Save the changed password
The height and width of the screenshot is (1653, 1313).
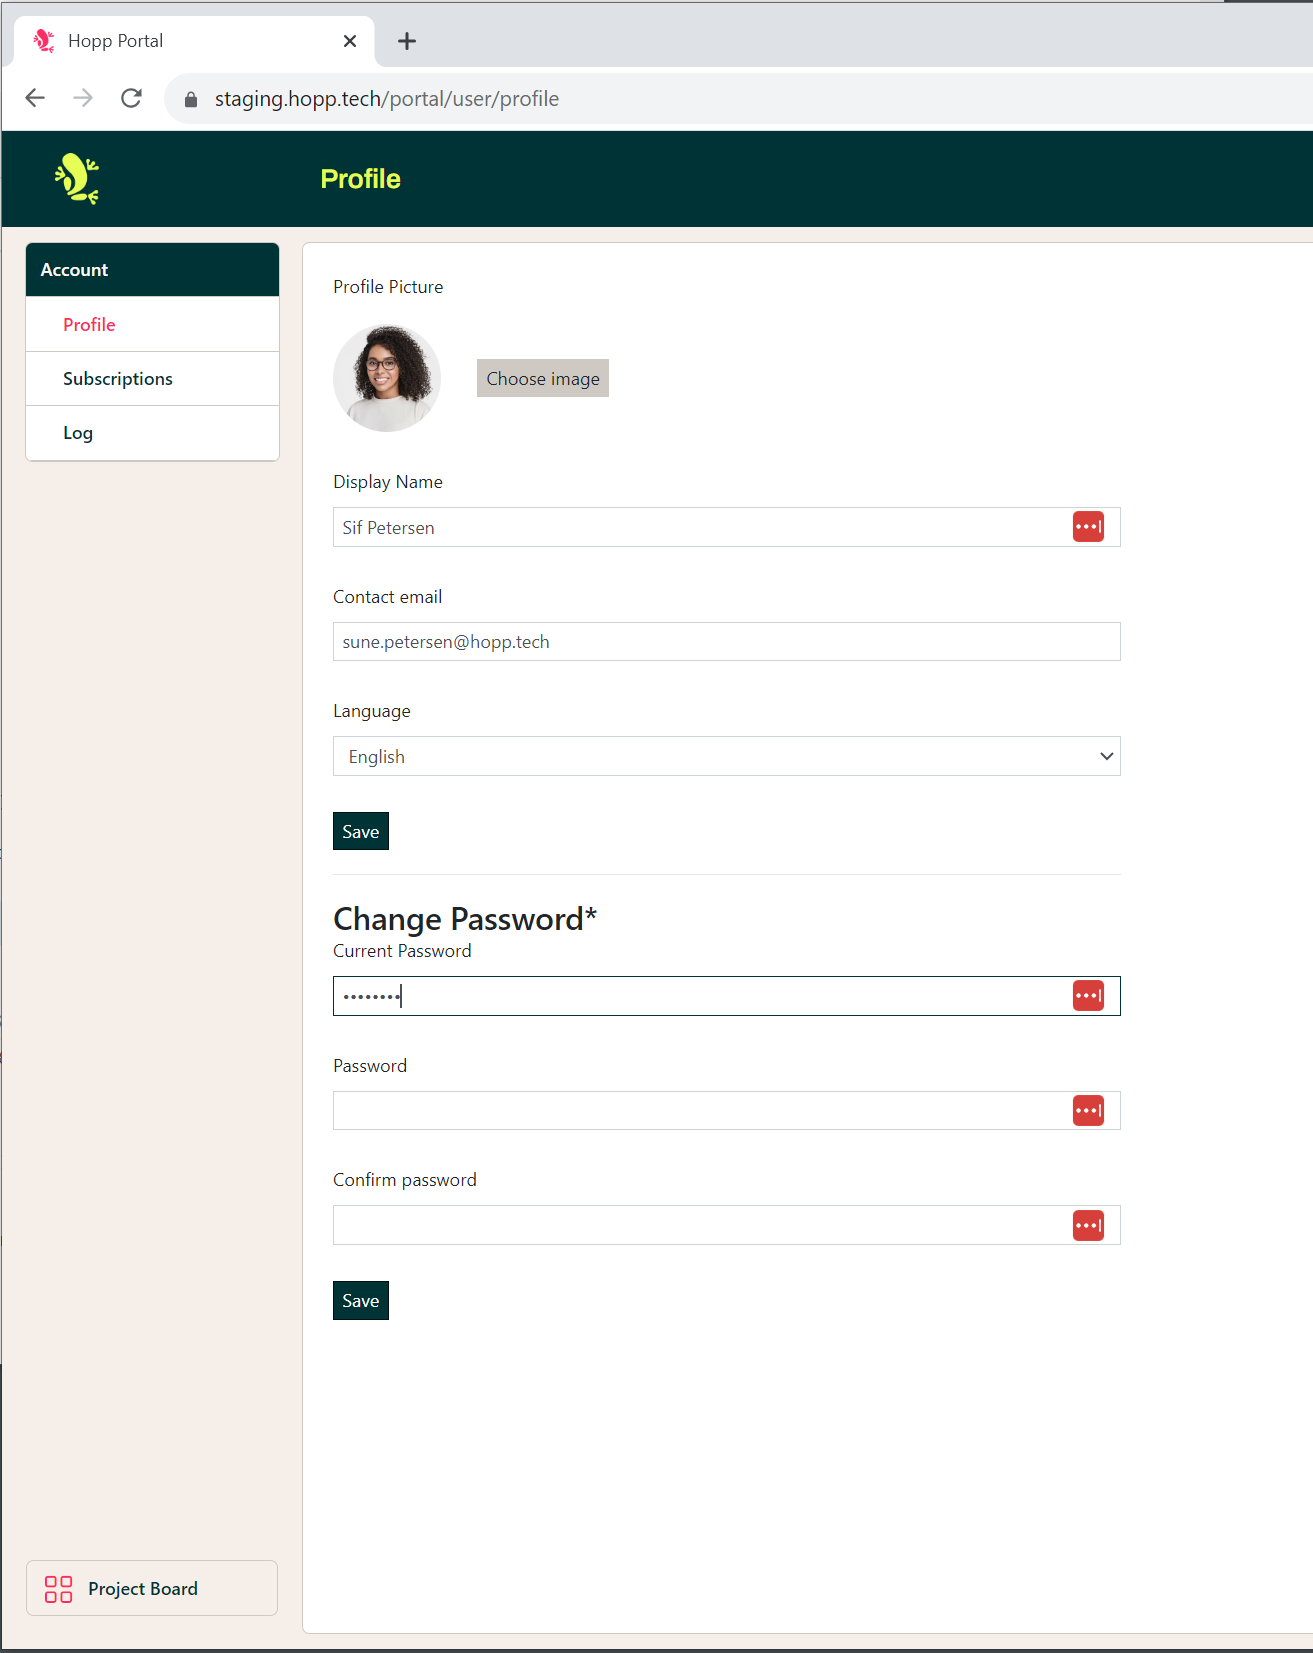coord(361,1301)
